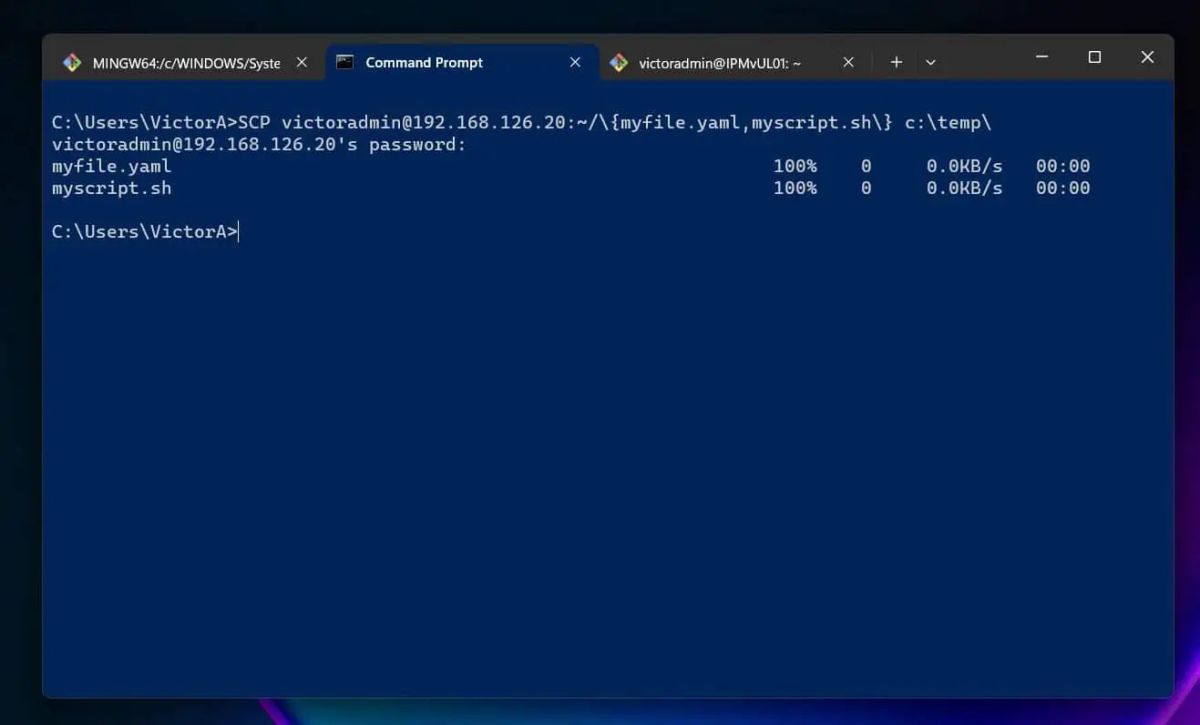Click 00:00 in the myscript.sh row
Viewport: 1200px width, 725px height.
(x=1063, y=188)
